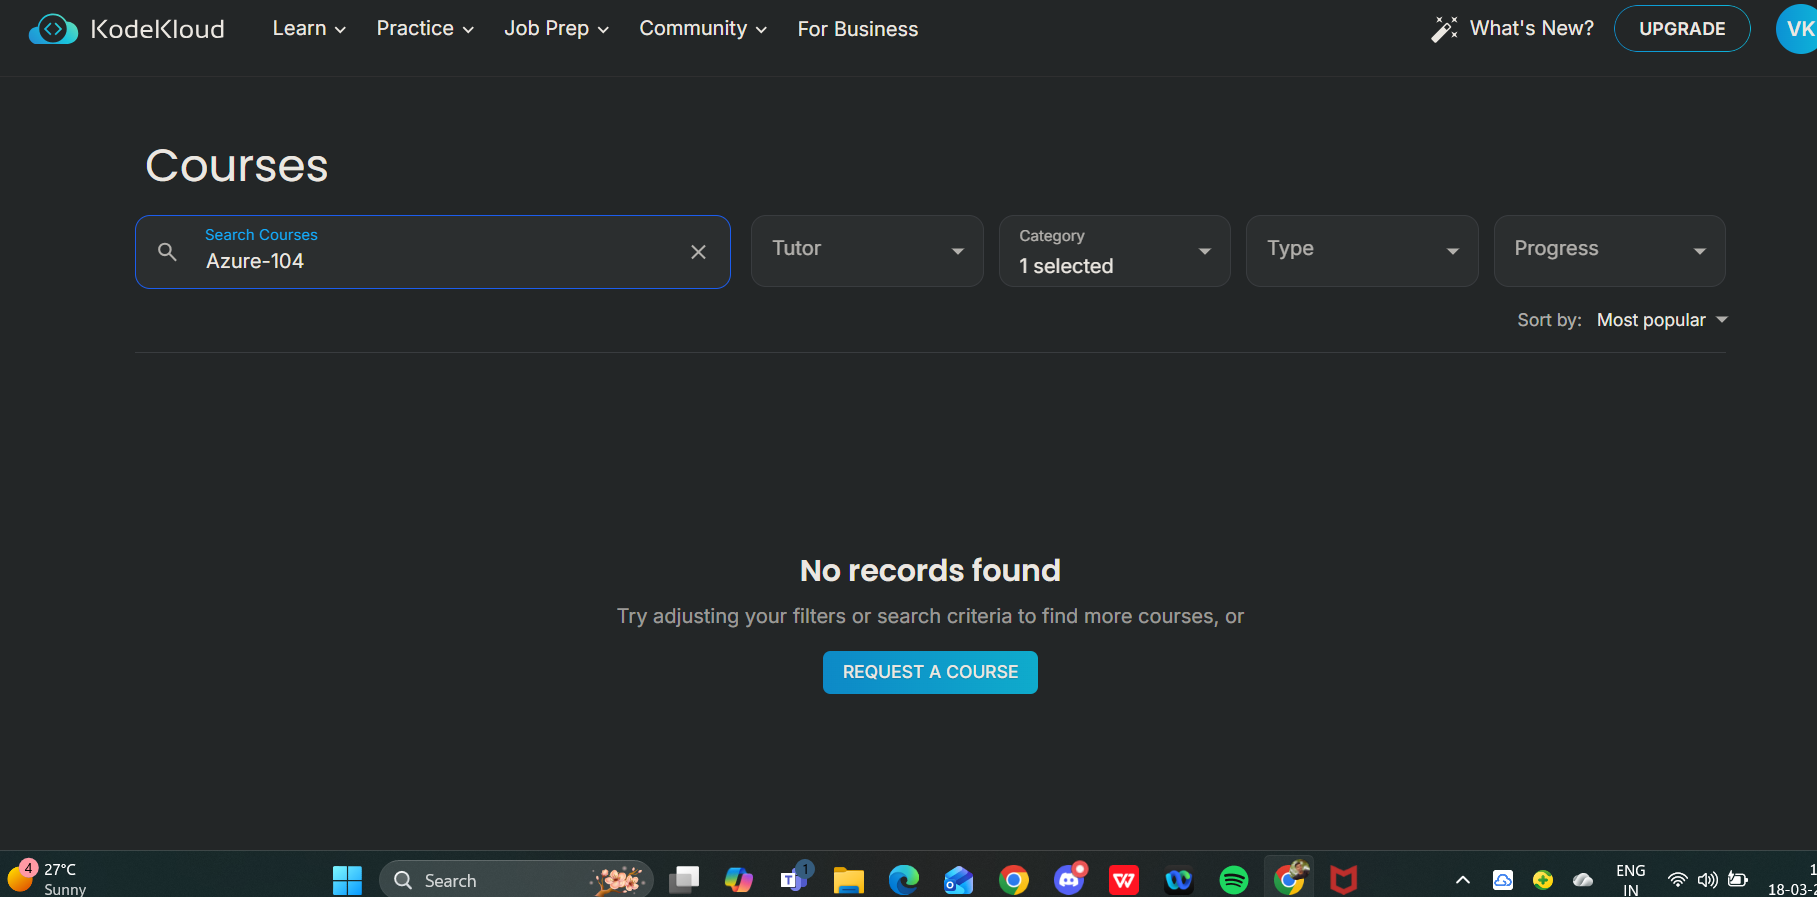Open File Explorer from the taskbar
This screenshot has height=897, width=1817.
(849, 880)
